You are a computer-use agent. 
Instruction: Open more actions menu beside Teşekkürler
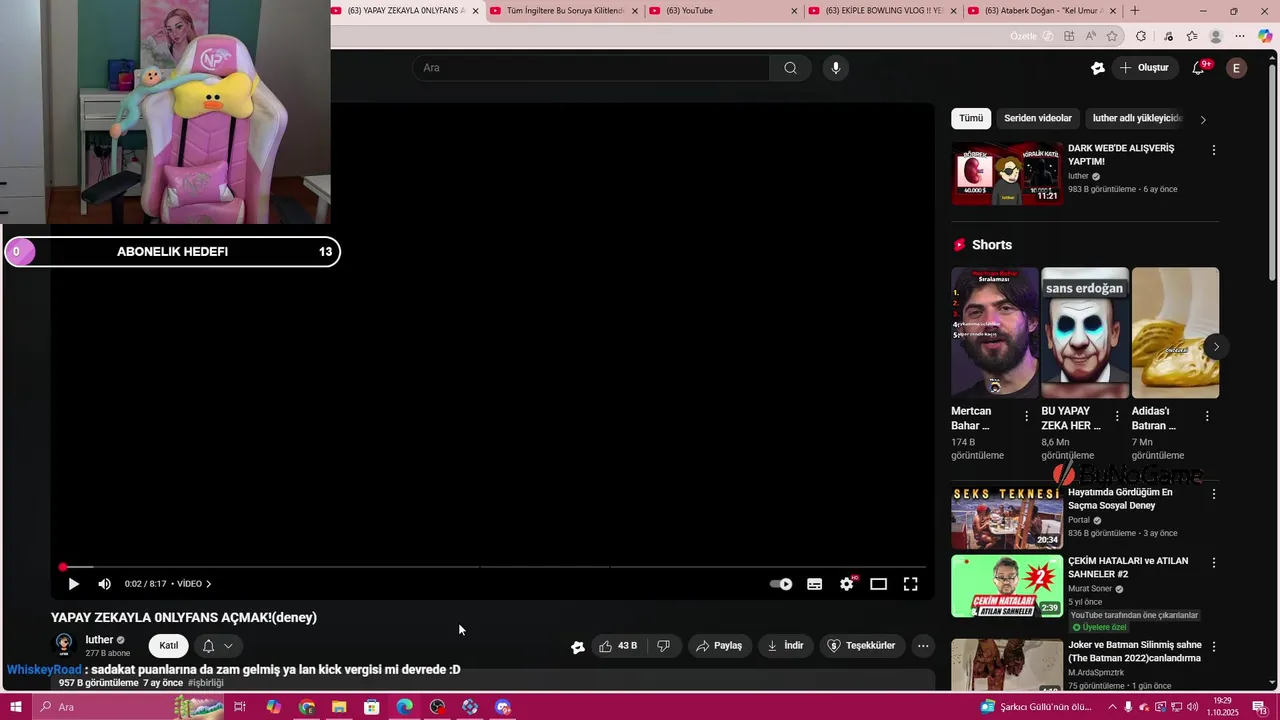coord(923,646)
